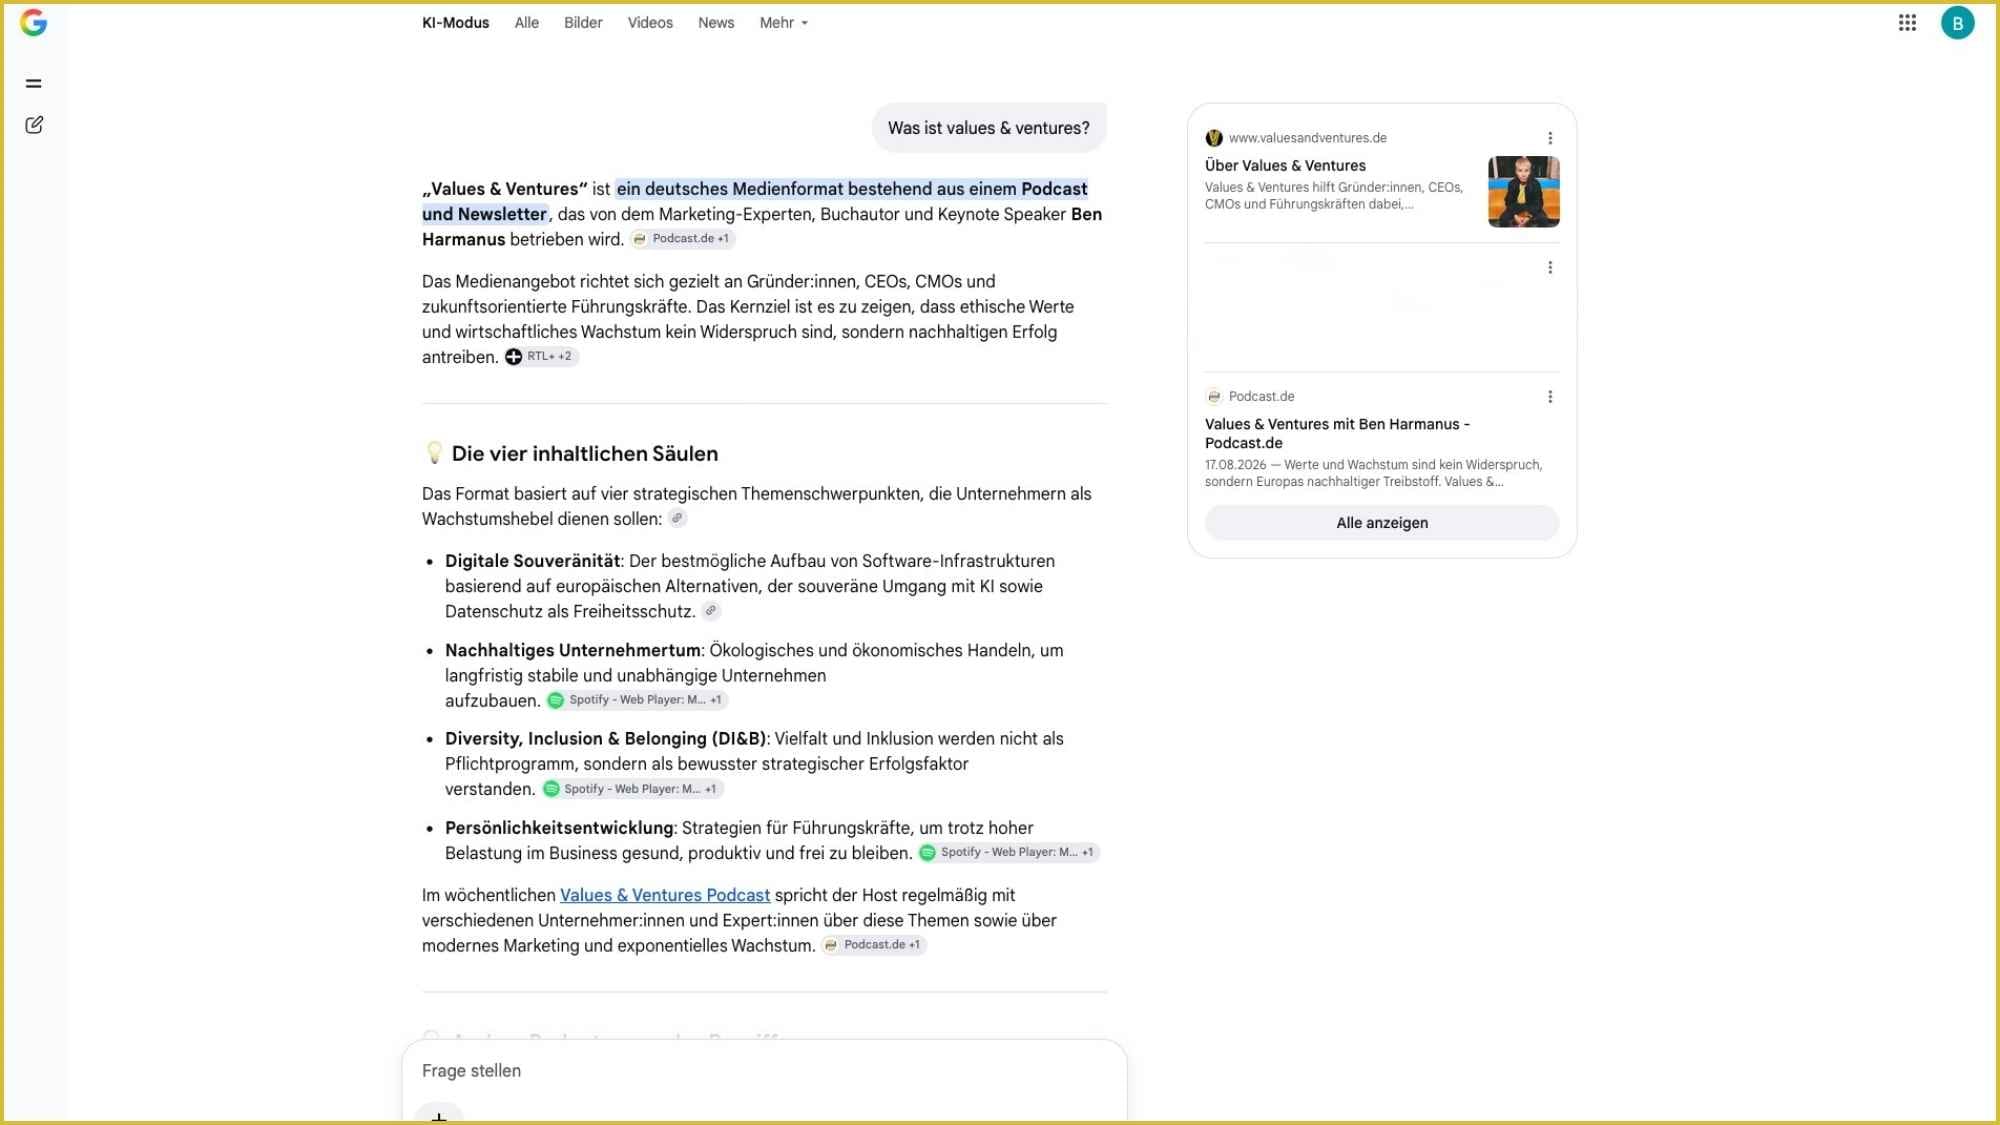Click 'Alle anzeigen' button
The width and height of the screenshot is (2000, 1125).
[x=1382, y=523]
